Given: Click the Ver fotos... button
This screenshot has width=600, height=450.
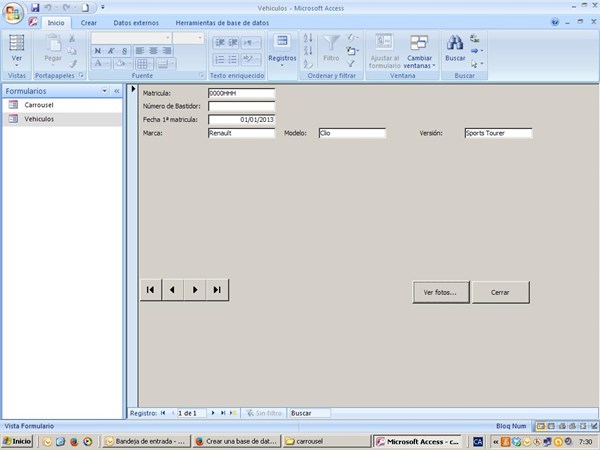Looking at the screenshot, I should point(440,292).
